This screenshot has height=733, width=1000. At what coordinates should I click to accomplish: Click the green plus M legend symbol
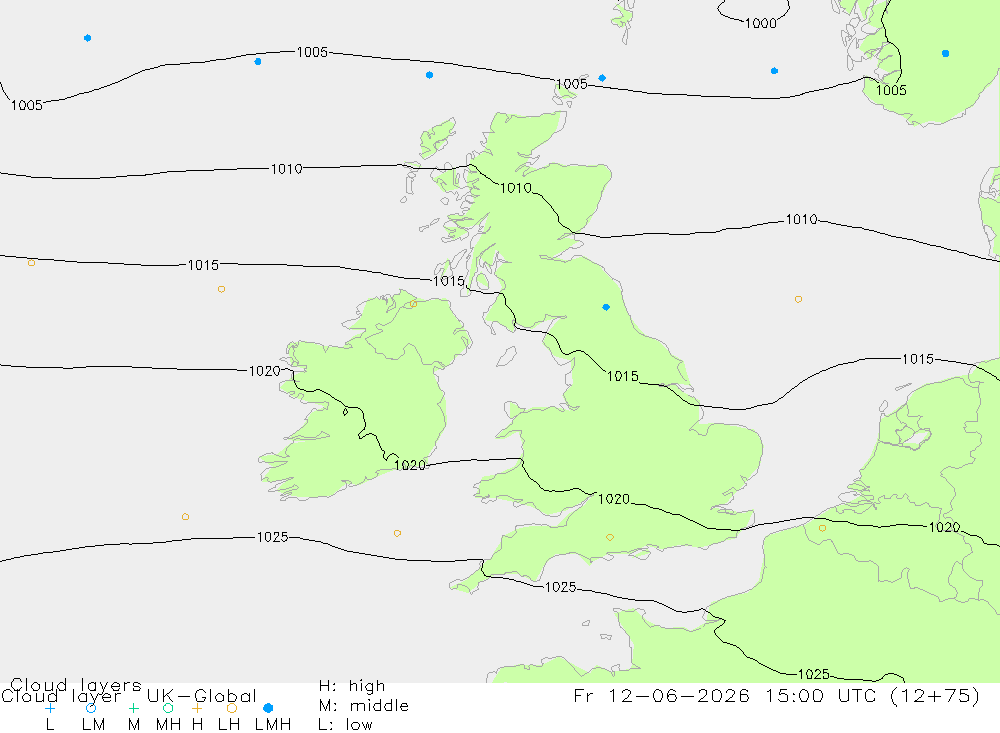[133, 708]
